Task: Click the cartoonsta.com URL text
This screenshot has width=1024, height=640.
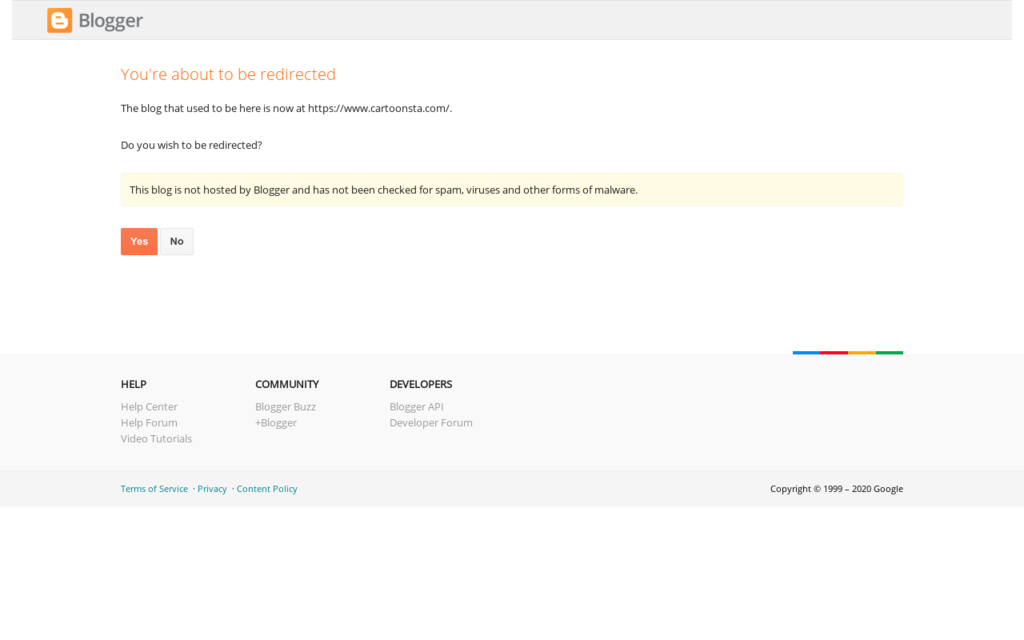Action: coord(379,108)
